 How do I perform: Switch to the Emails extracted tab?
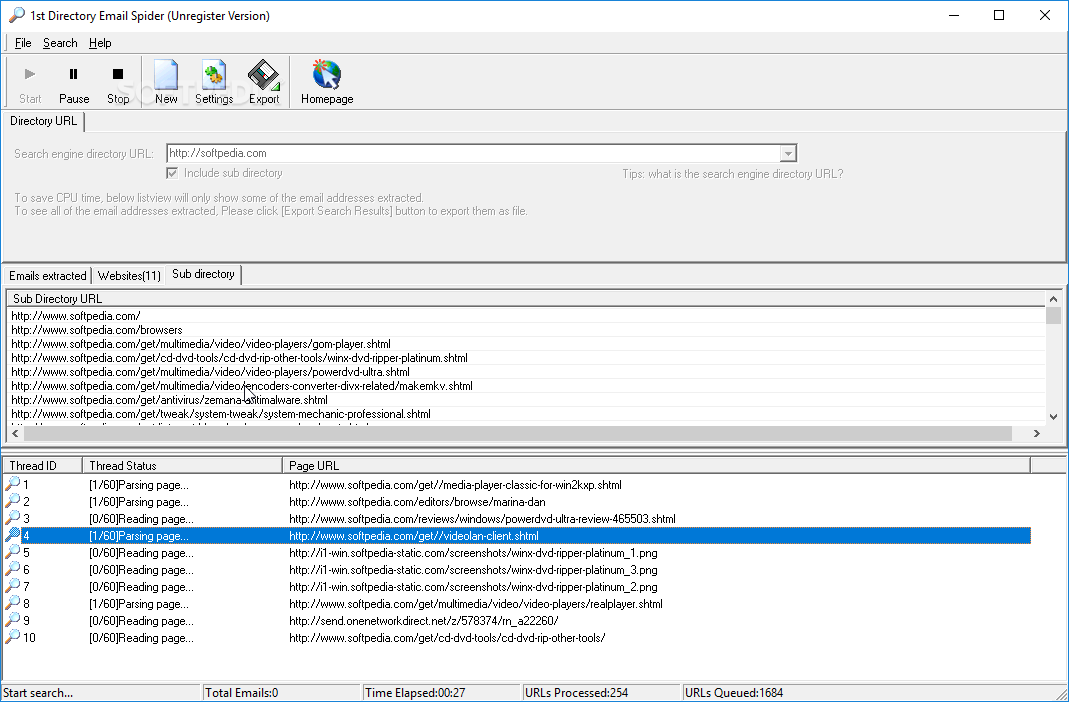coord(48,276)
